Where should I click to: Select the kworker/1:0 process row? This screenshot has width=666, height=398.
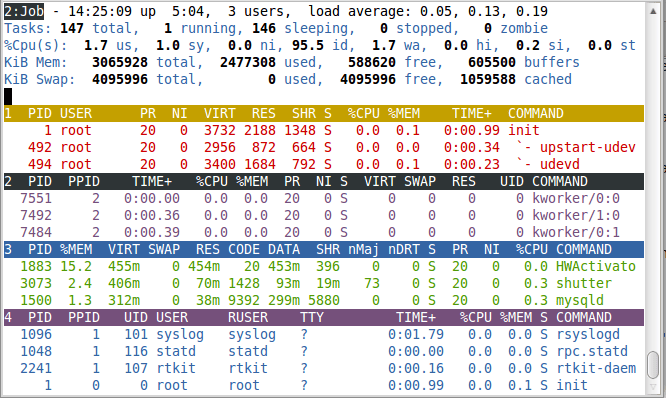click(324, 215)
